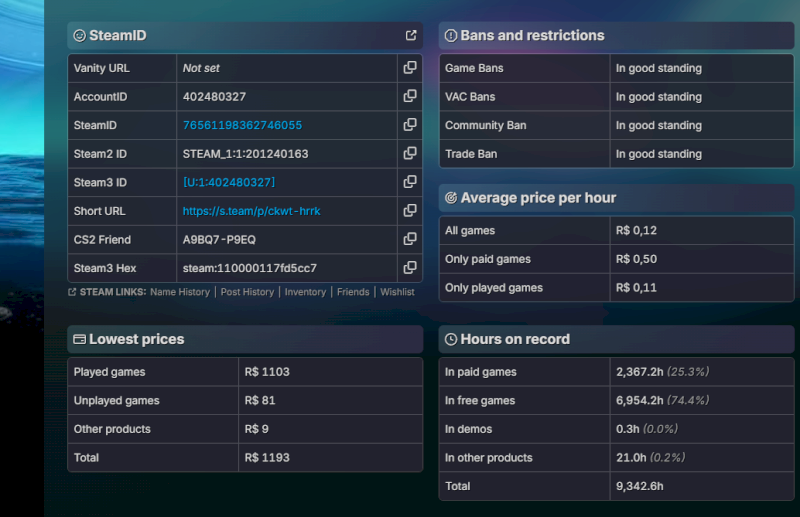800x517 pixels.
Task: Copy the SteamID 76561198362746055 value
Action: 410,125
